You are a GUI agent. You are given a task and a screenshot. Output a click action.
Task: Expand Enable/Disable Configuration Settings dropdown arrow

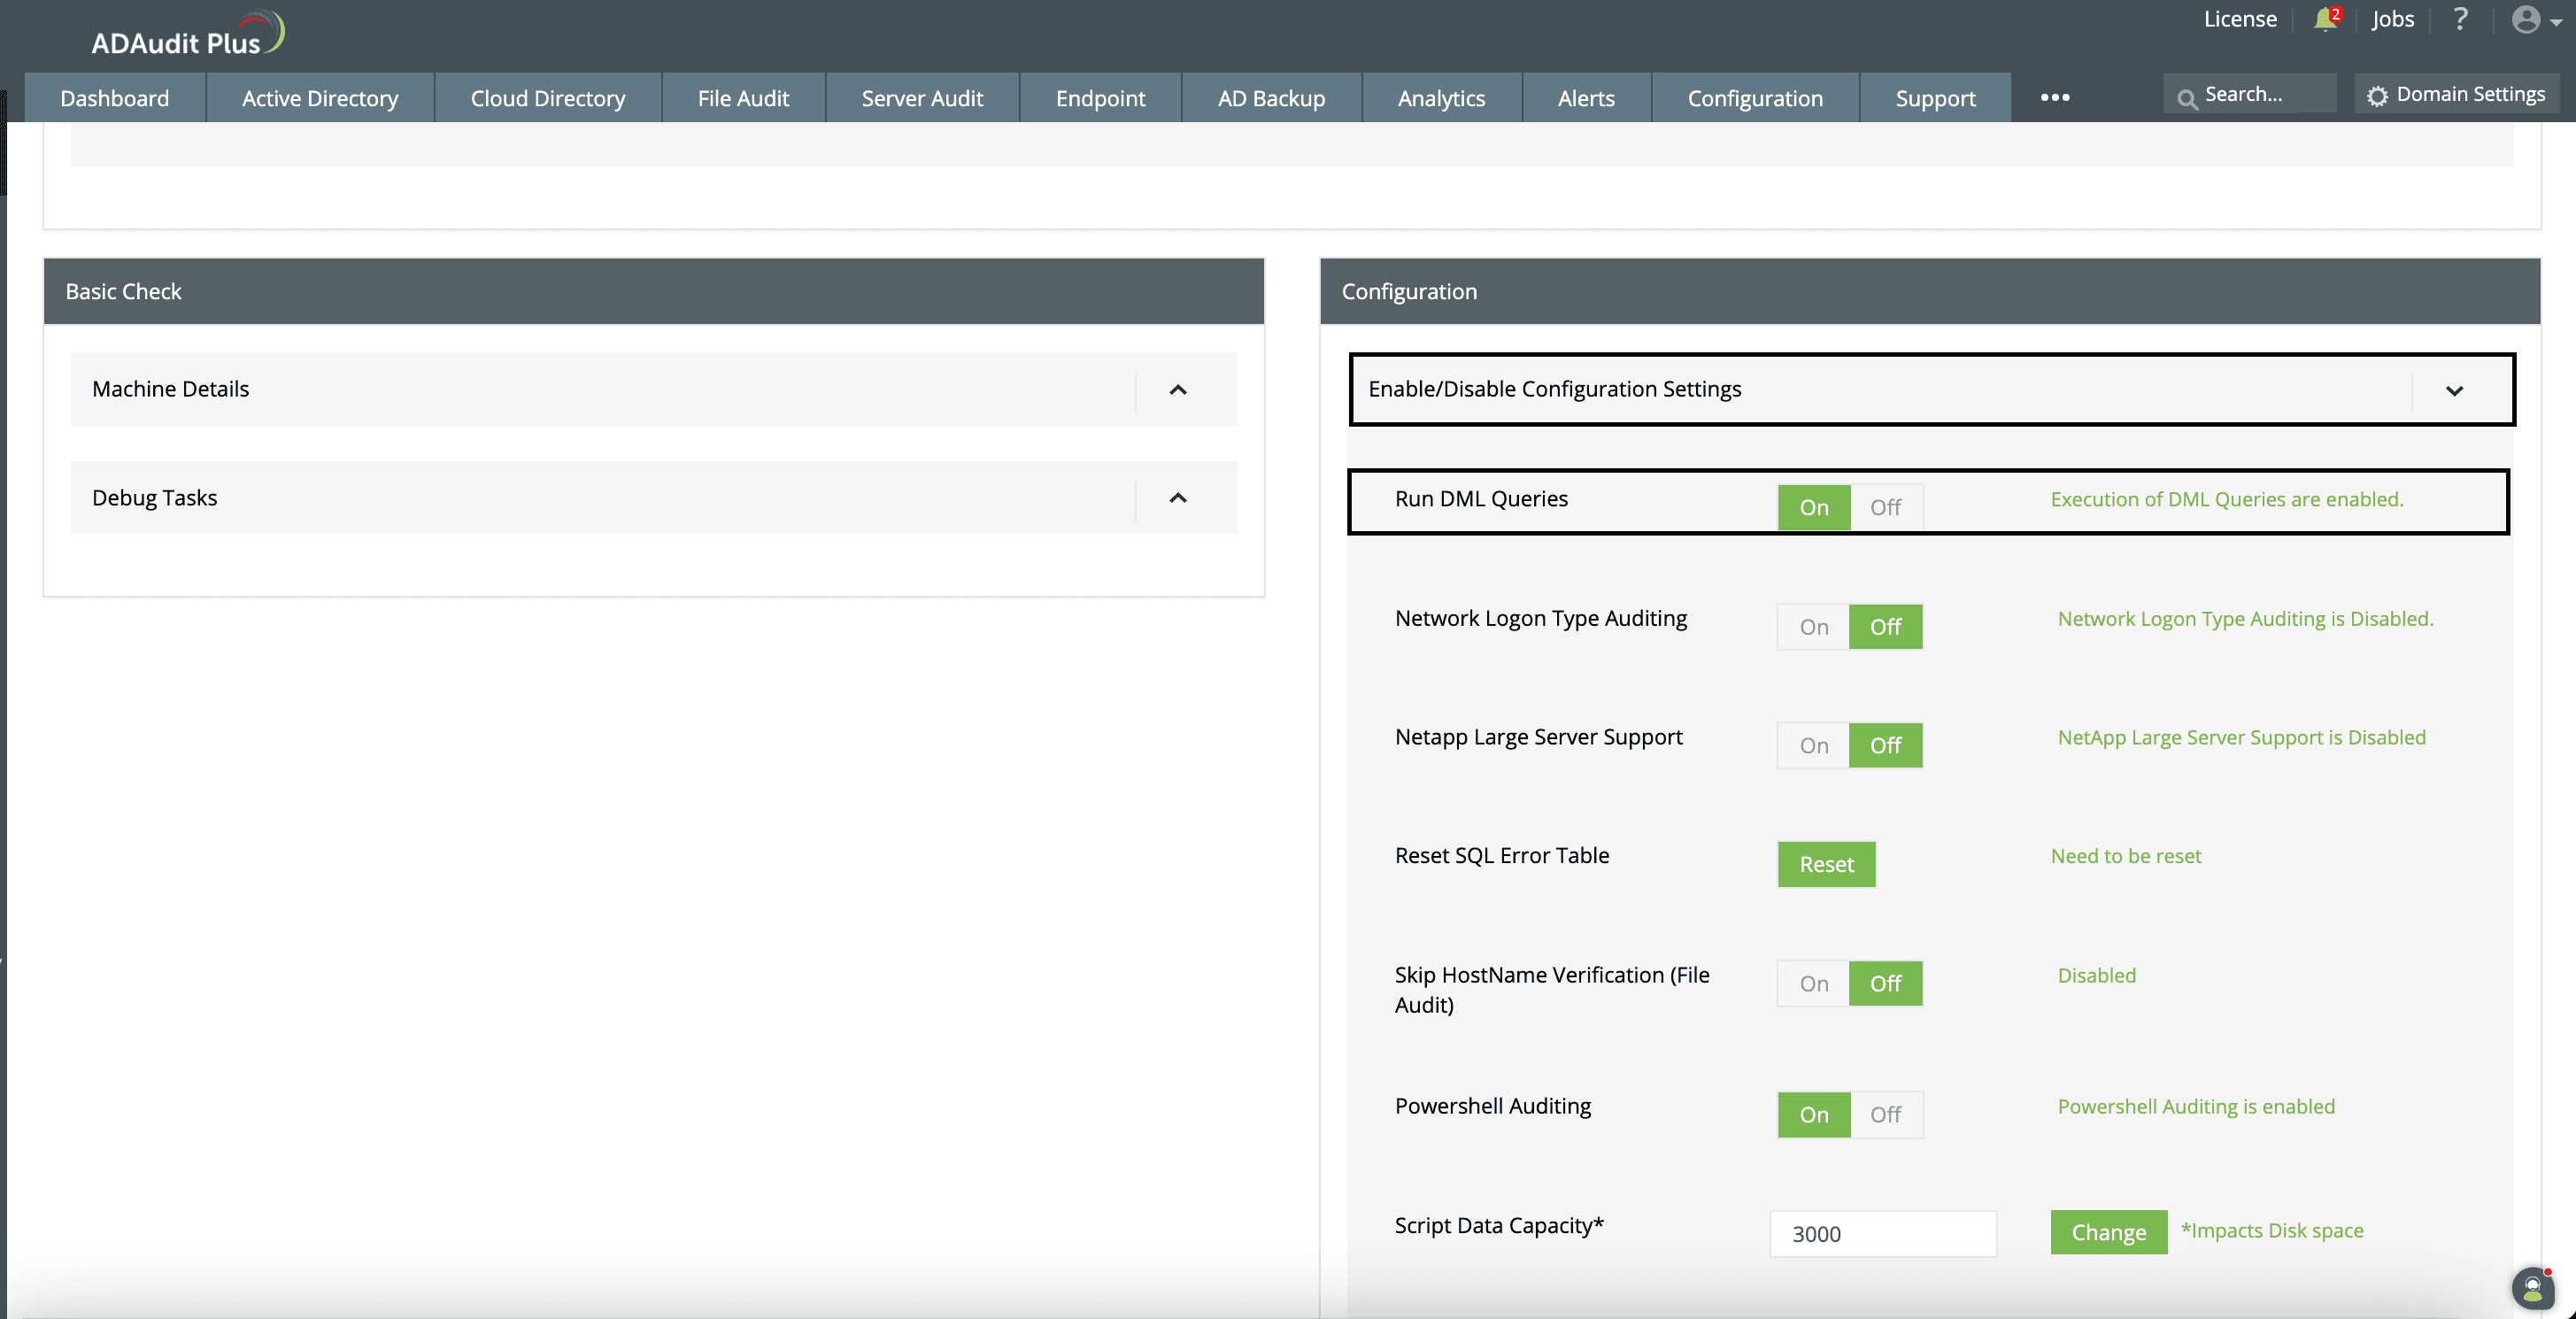coord(2453,390)
